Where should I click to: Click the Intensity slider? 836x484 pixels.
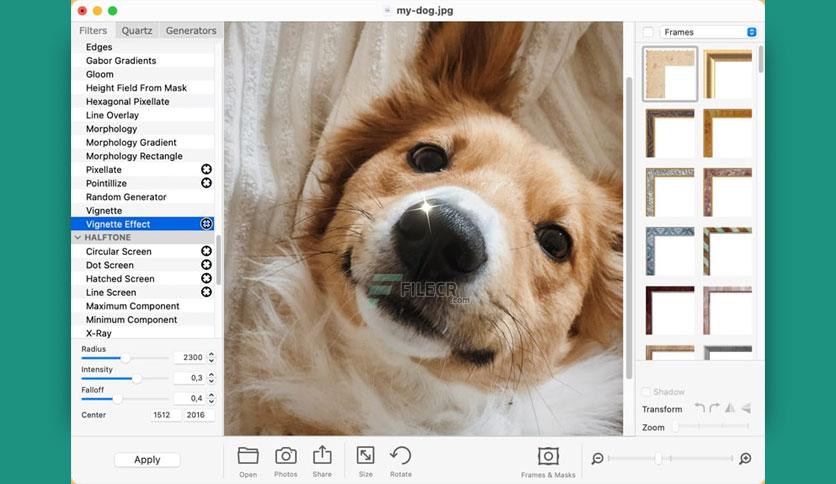coord(125,378)
